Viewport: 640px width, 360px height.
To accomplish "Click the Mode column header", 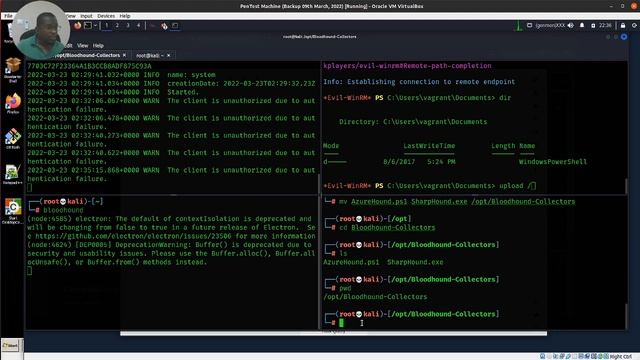I will click(x=331, y=146).
